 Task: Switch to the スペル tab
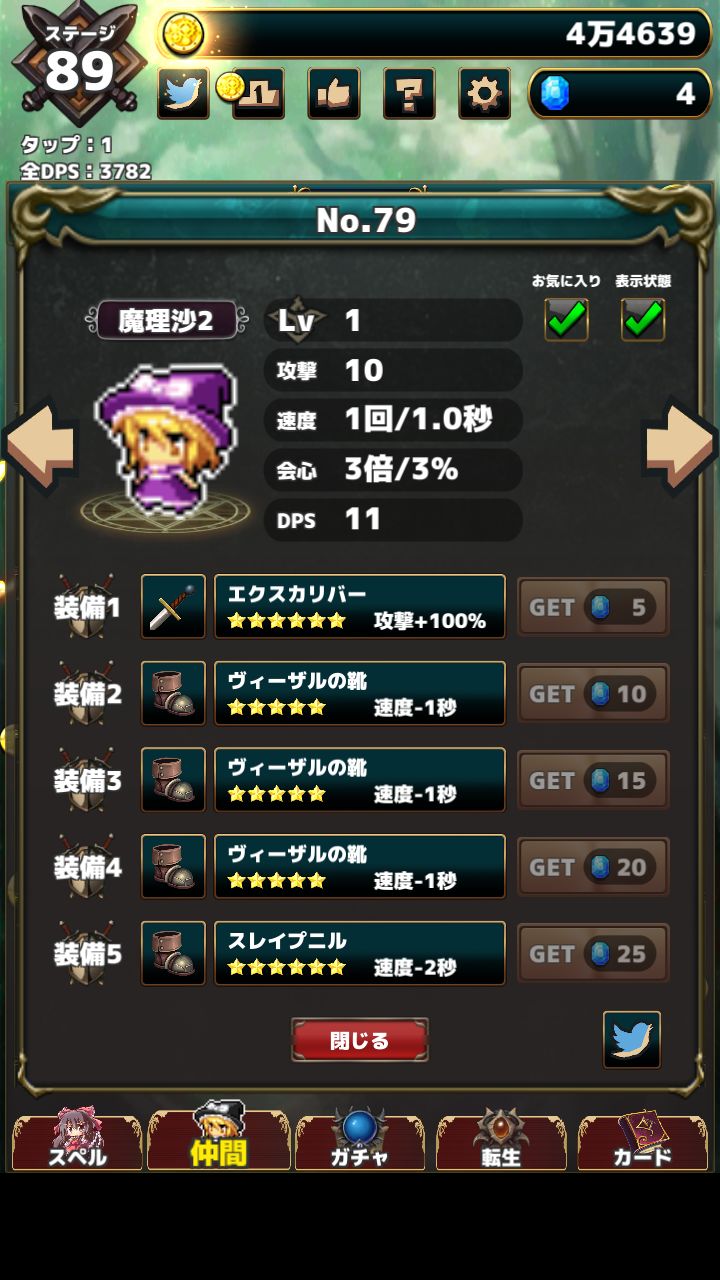click(77, 1141)
